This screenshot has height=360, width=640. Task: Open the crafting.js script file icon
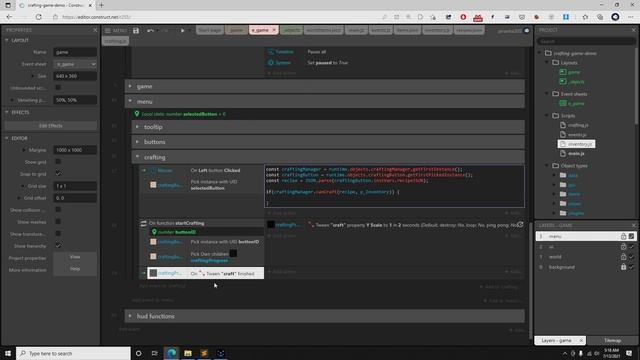(x=563, y=125)
